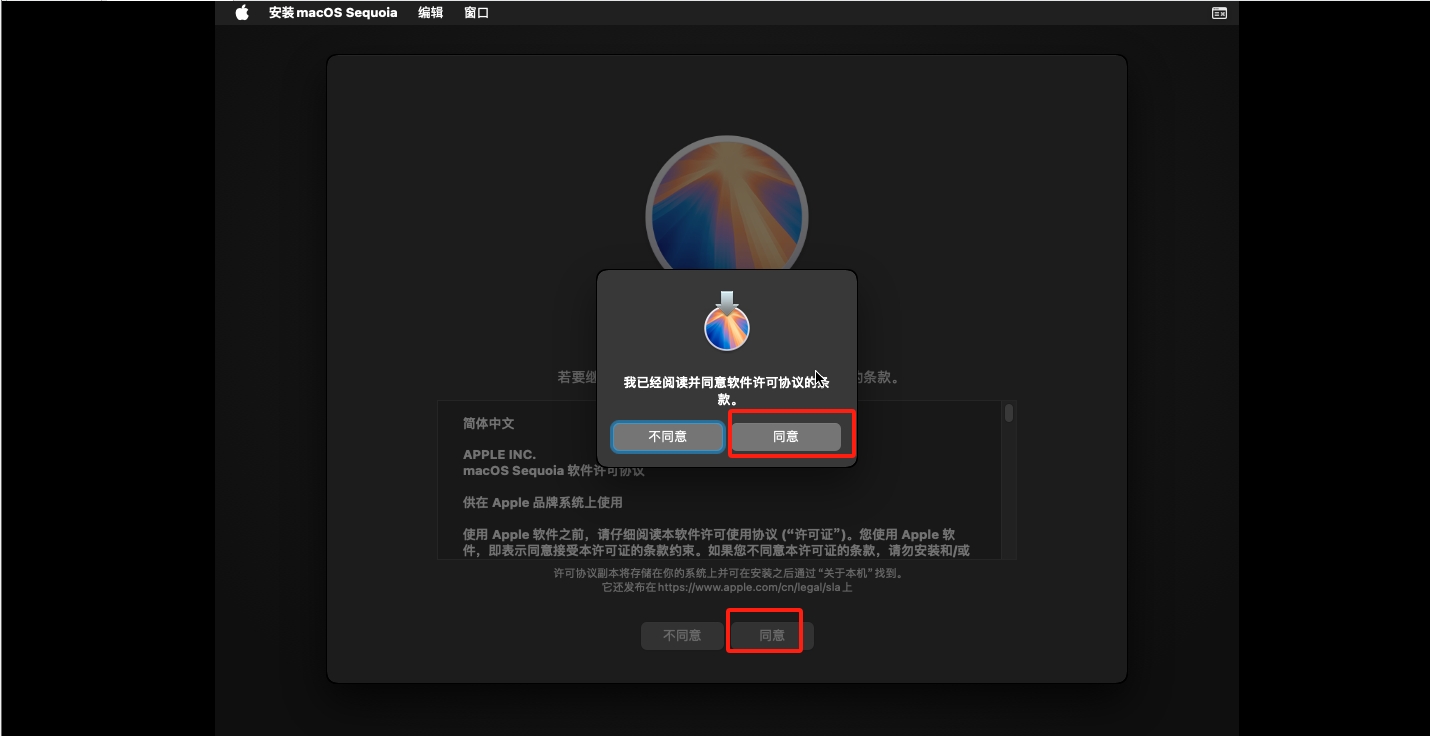
Task: Click the 许可协议副本将存储在你的系统上 note
Action: (x=727, y=573)
